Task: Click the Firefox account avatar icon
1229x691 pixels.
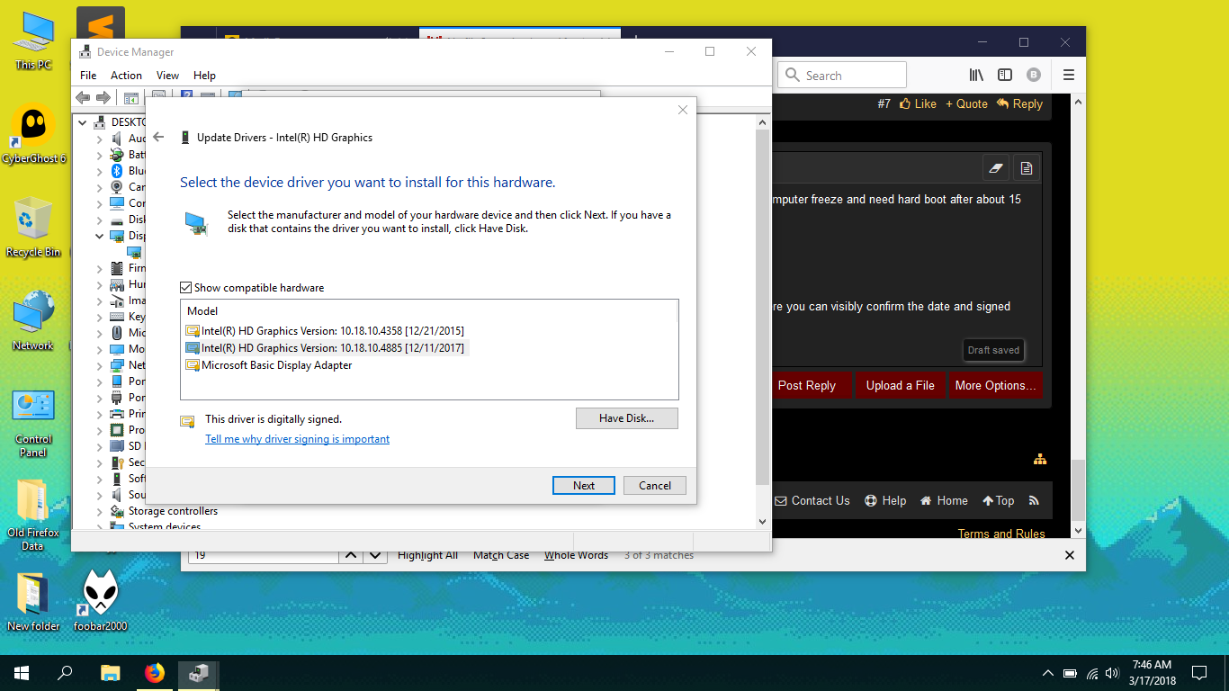Action: point(1034,75)
